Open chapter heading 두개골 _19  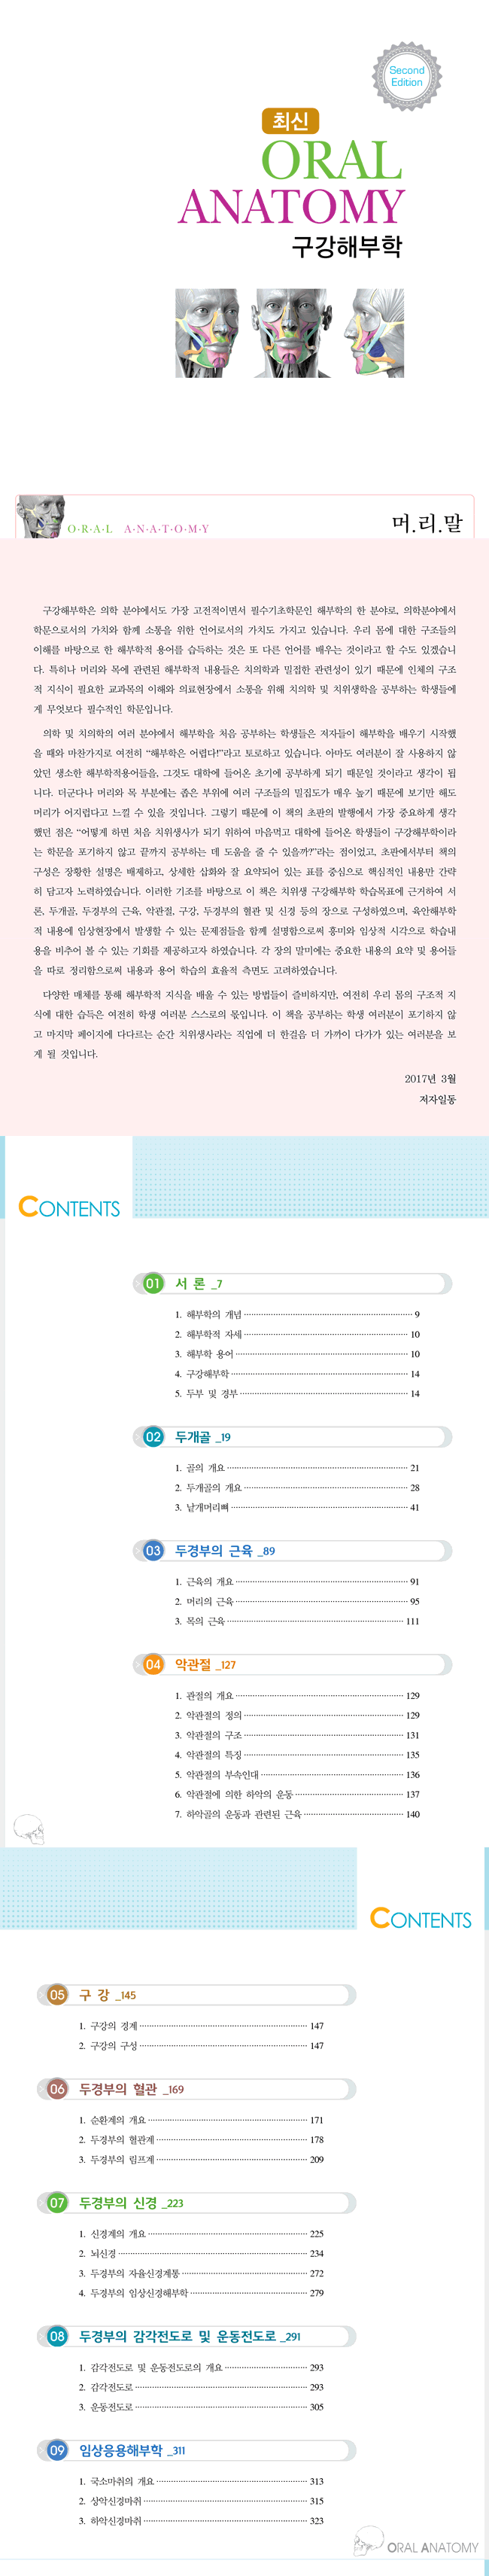(x=202, y=1437)
